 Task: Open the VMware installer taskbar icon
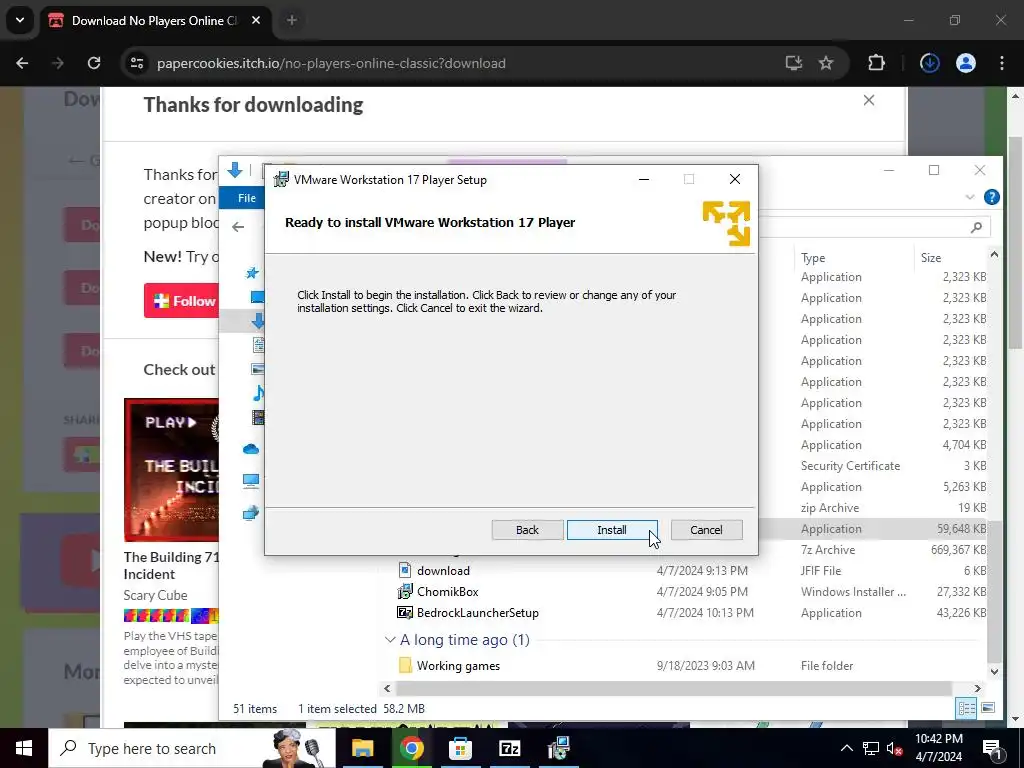click(x=558, y=748)
